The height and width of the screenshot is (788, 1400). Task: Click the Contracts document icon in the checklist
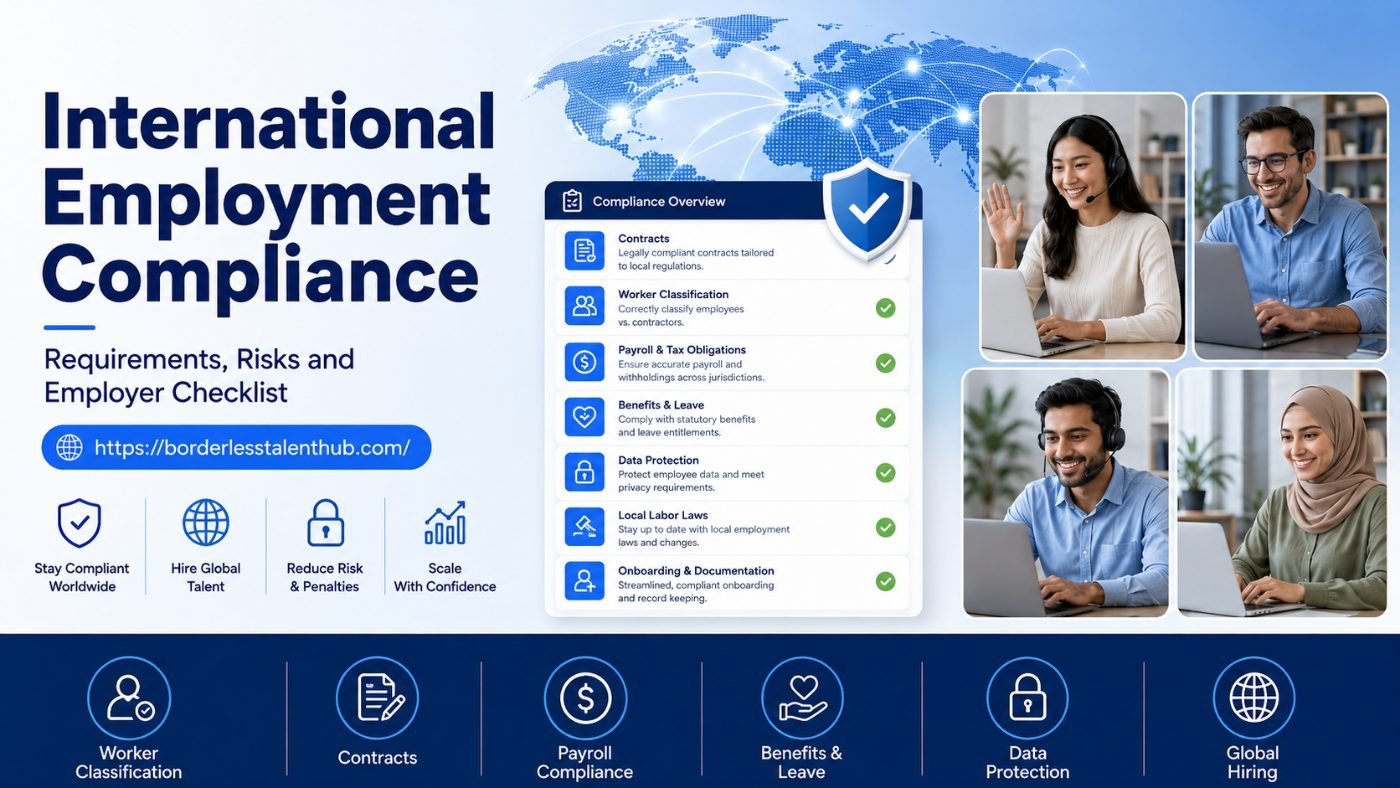[x=584, y=251]
